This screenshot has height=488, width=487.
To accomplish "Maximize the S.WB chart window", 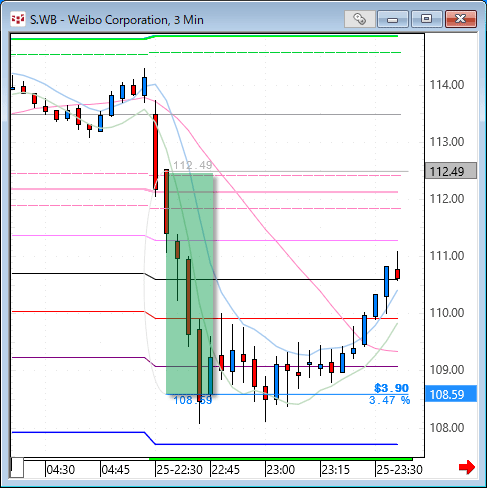I will (426, 19).
